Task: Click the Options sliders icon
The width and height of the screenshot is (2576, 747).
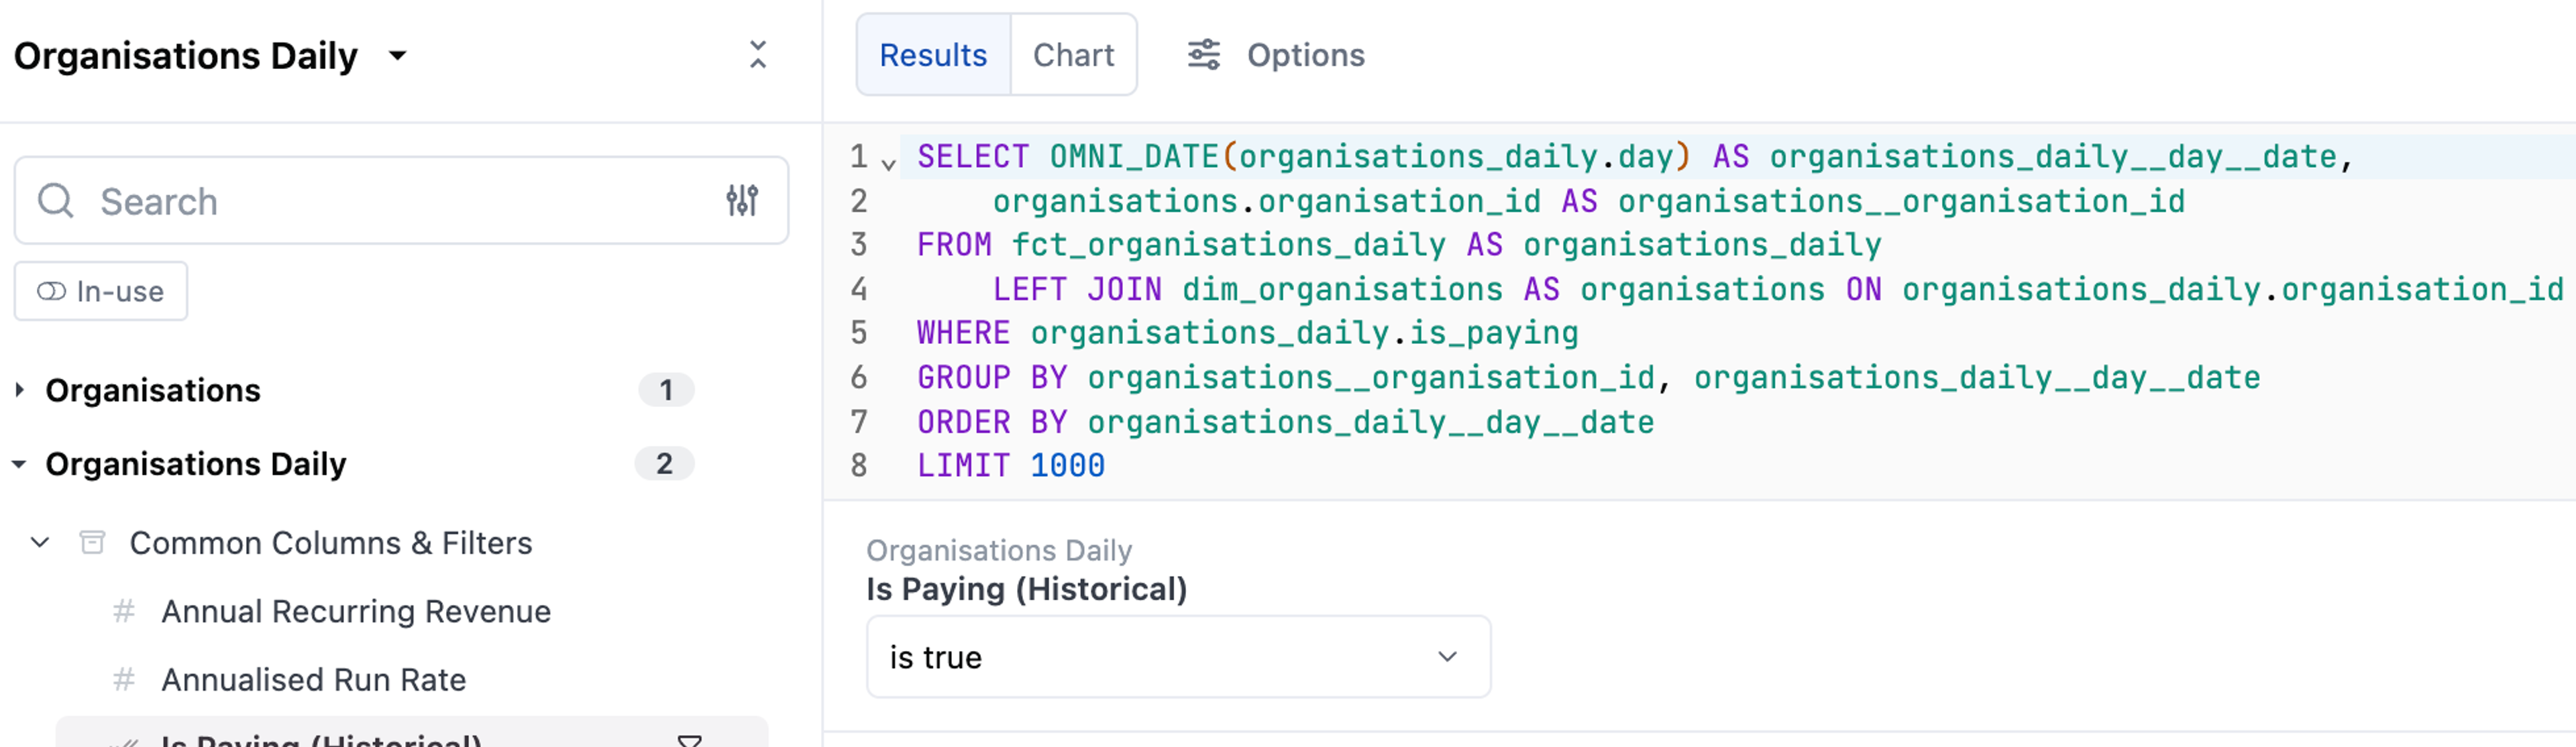Action: point(1204,55)
